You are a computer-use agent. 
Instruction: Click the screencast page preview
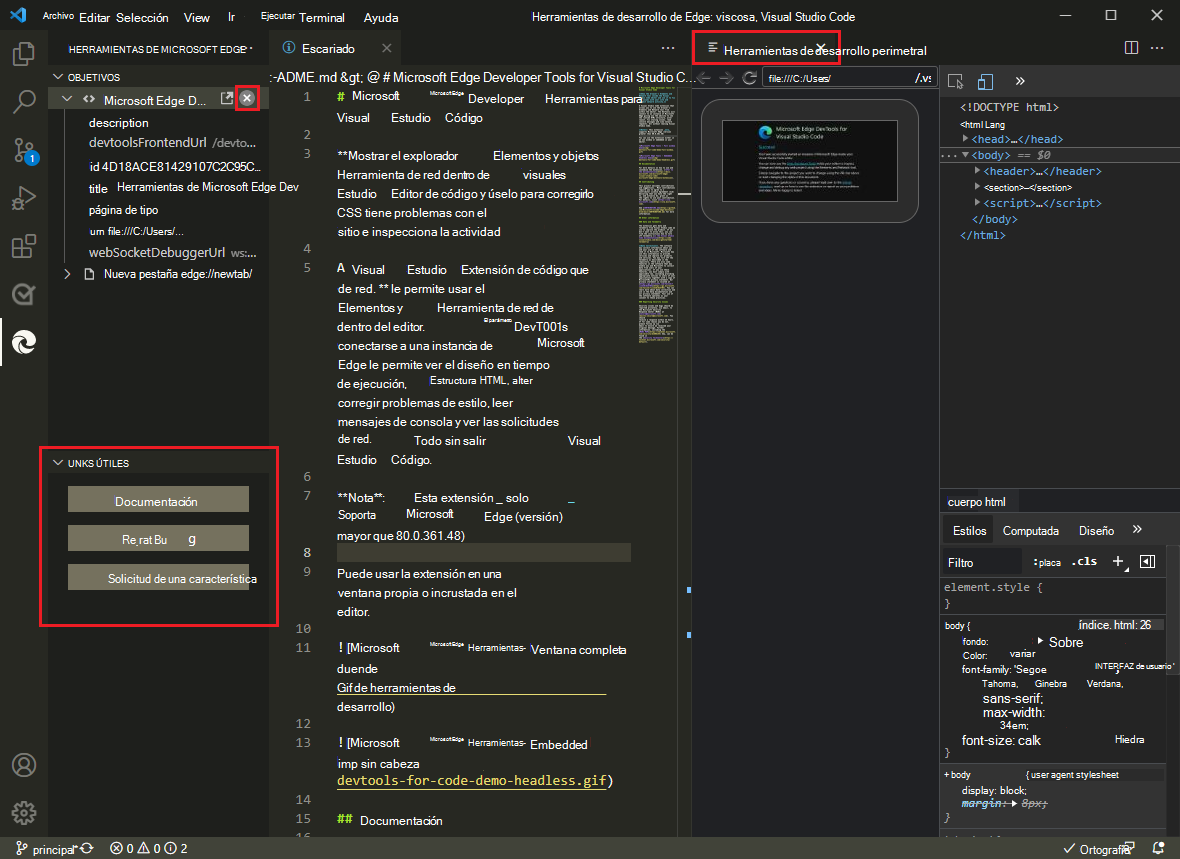[810, 160]
